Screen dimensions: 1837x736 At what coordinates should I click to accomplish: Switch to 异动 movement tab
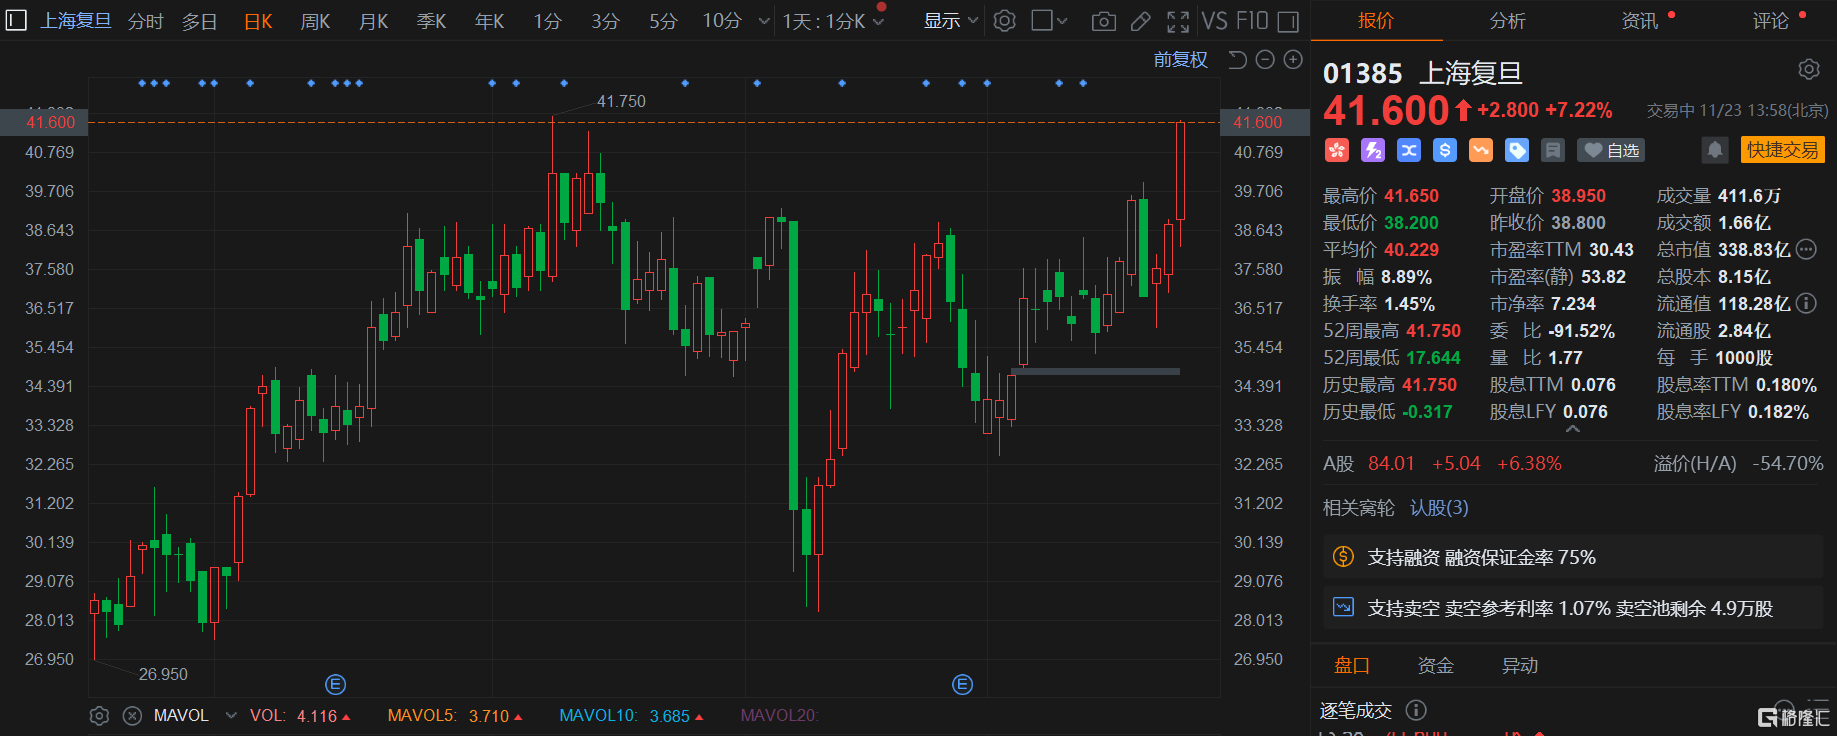pos(1520,666)
